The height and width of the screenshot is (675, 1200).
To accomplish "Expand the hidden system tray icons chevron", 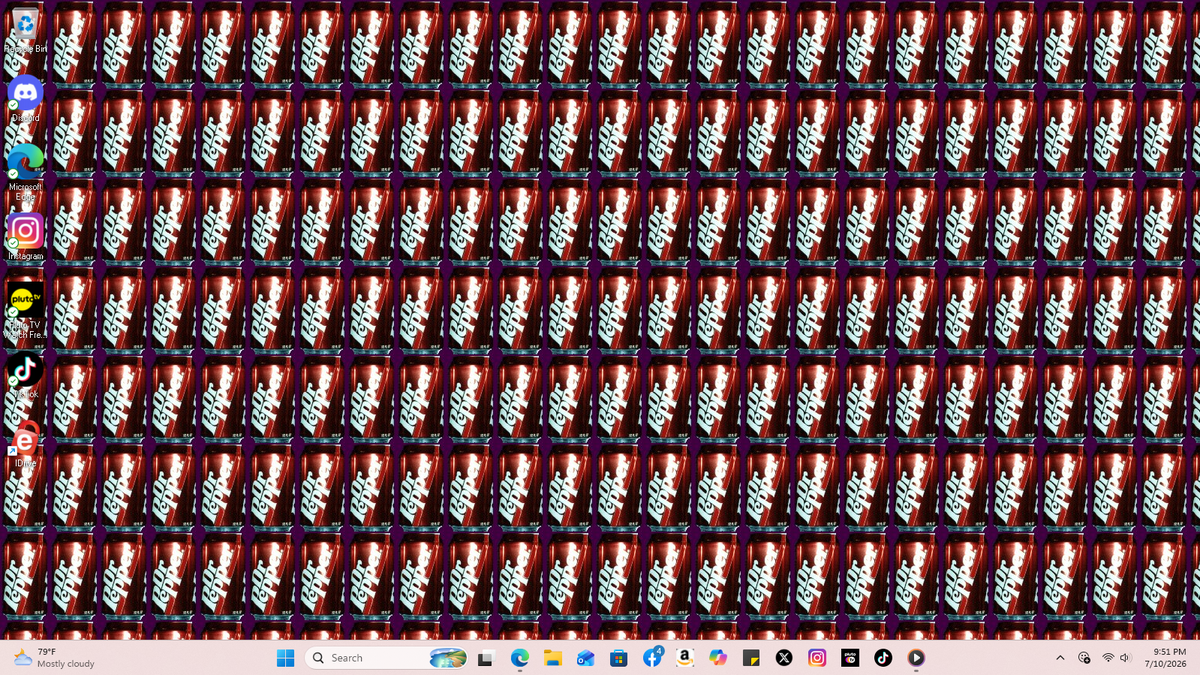I will coord(1060,658).
